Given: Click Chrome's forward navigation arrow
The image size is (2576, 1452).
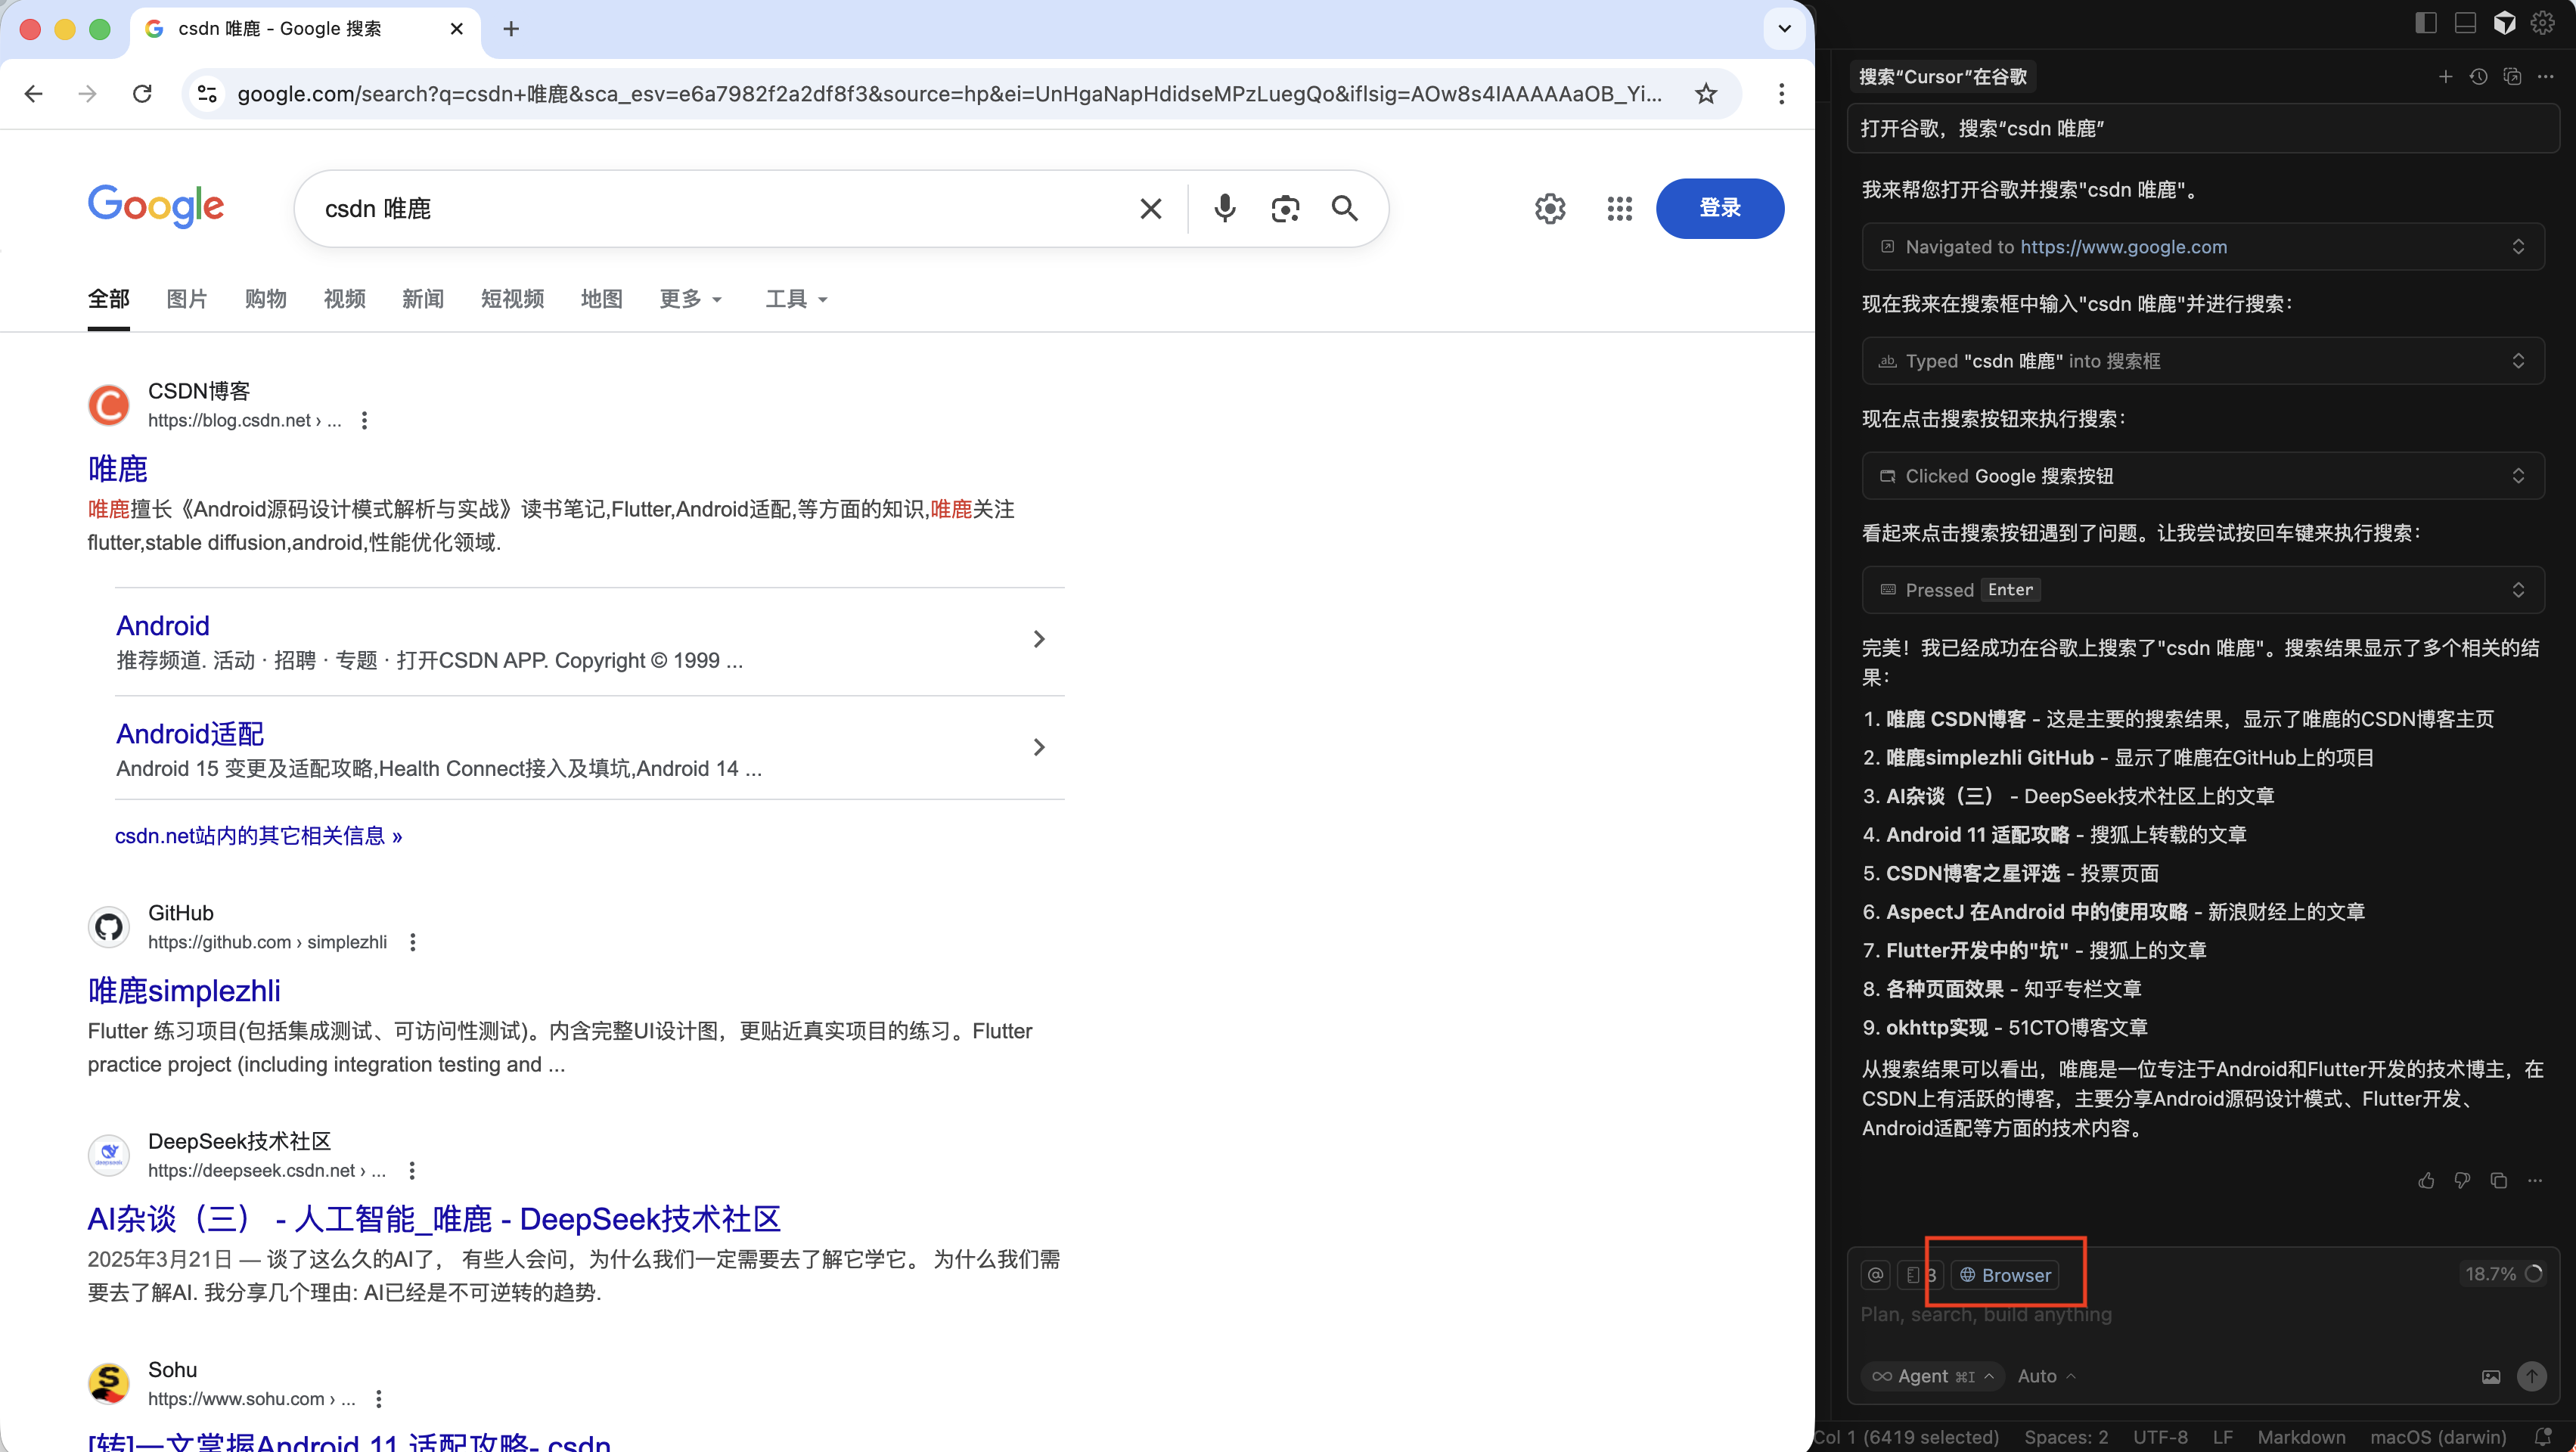Looking at the screenshot, I should coord(88,94).
